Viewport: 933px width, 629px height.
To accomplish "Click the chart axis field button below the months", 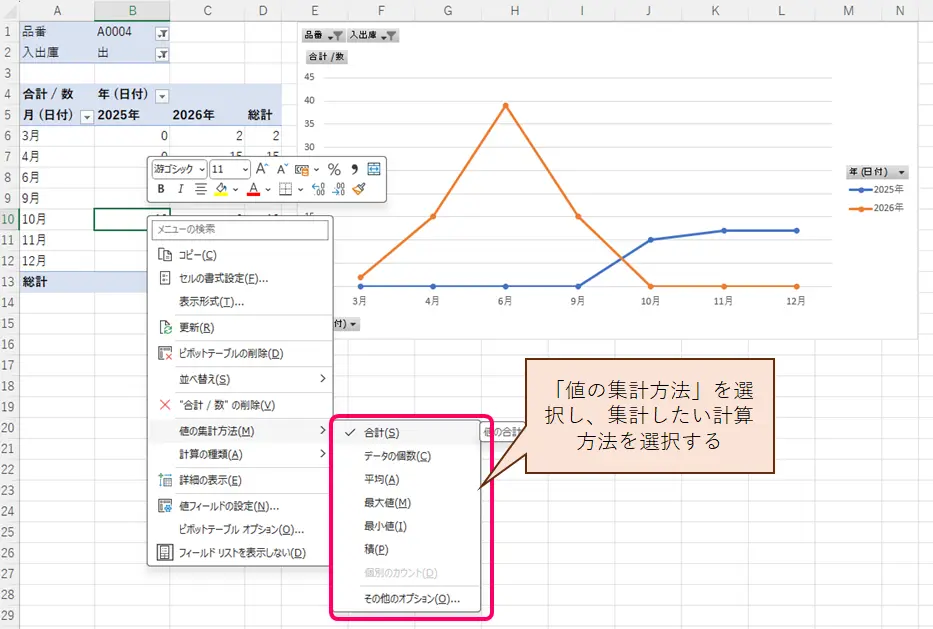I will (346, 324).
